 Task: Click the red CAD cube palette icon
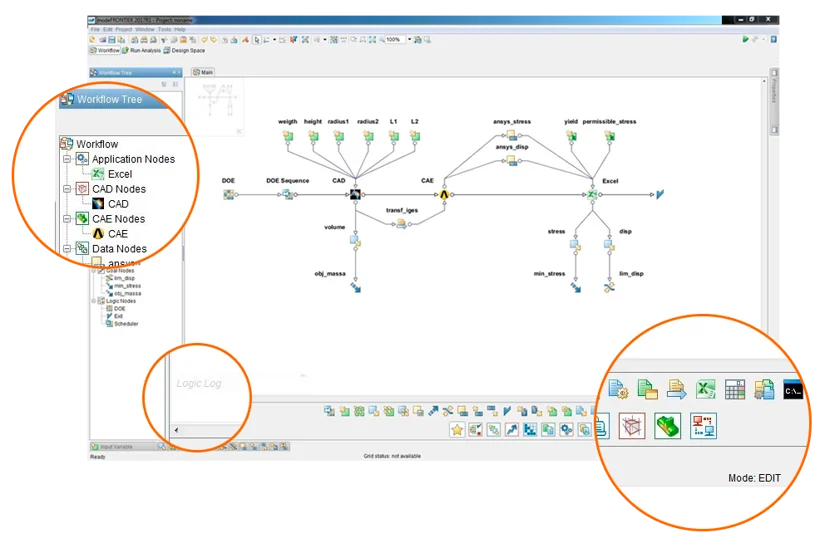point(632,425)
